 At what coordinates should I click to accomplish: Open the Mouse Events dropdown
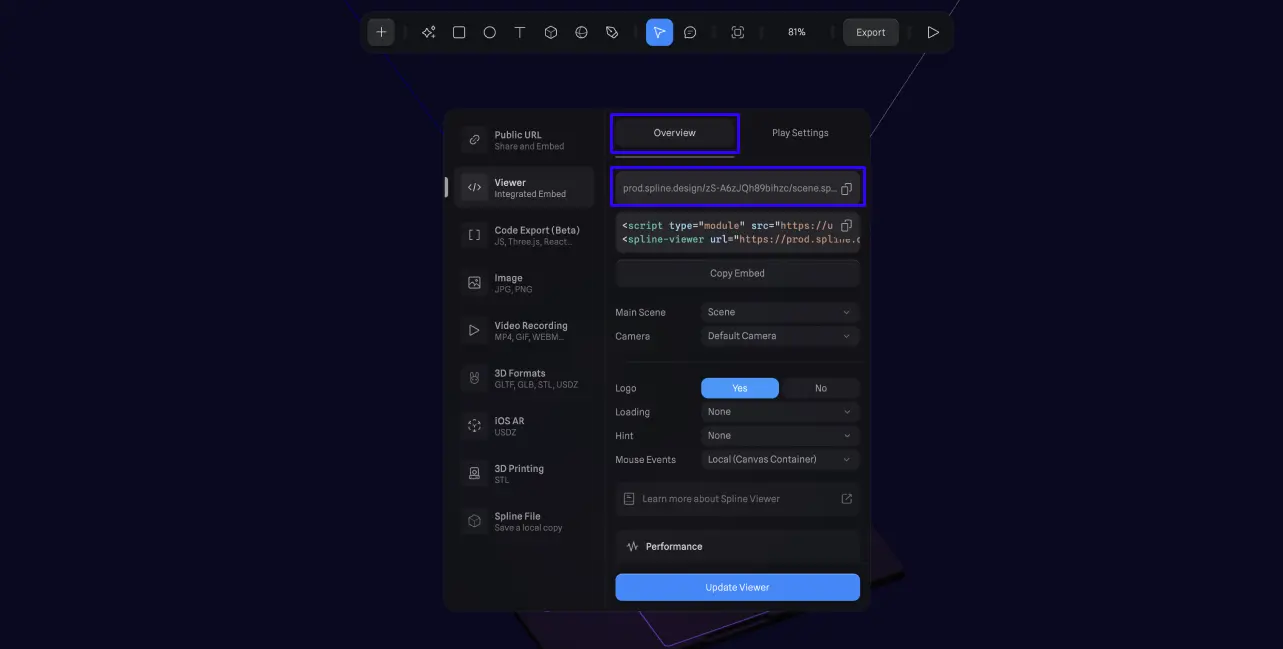click(x=779, y=459)
